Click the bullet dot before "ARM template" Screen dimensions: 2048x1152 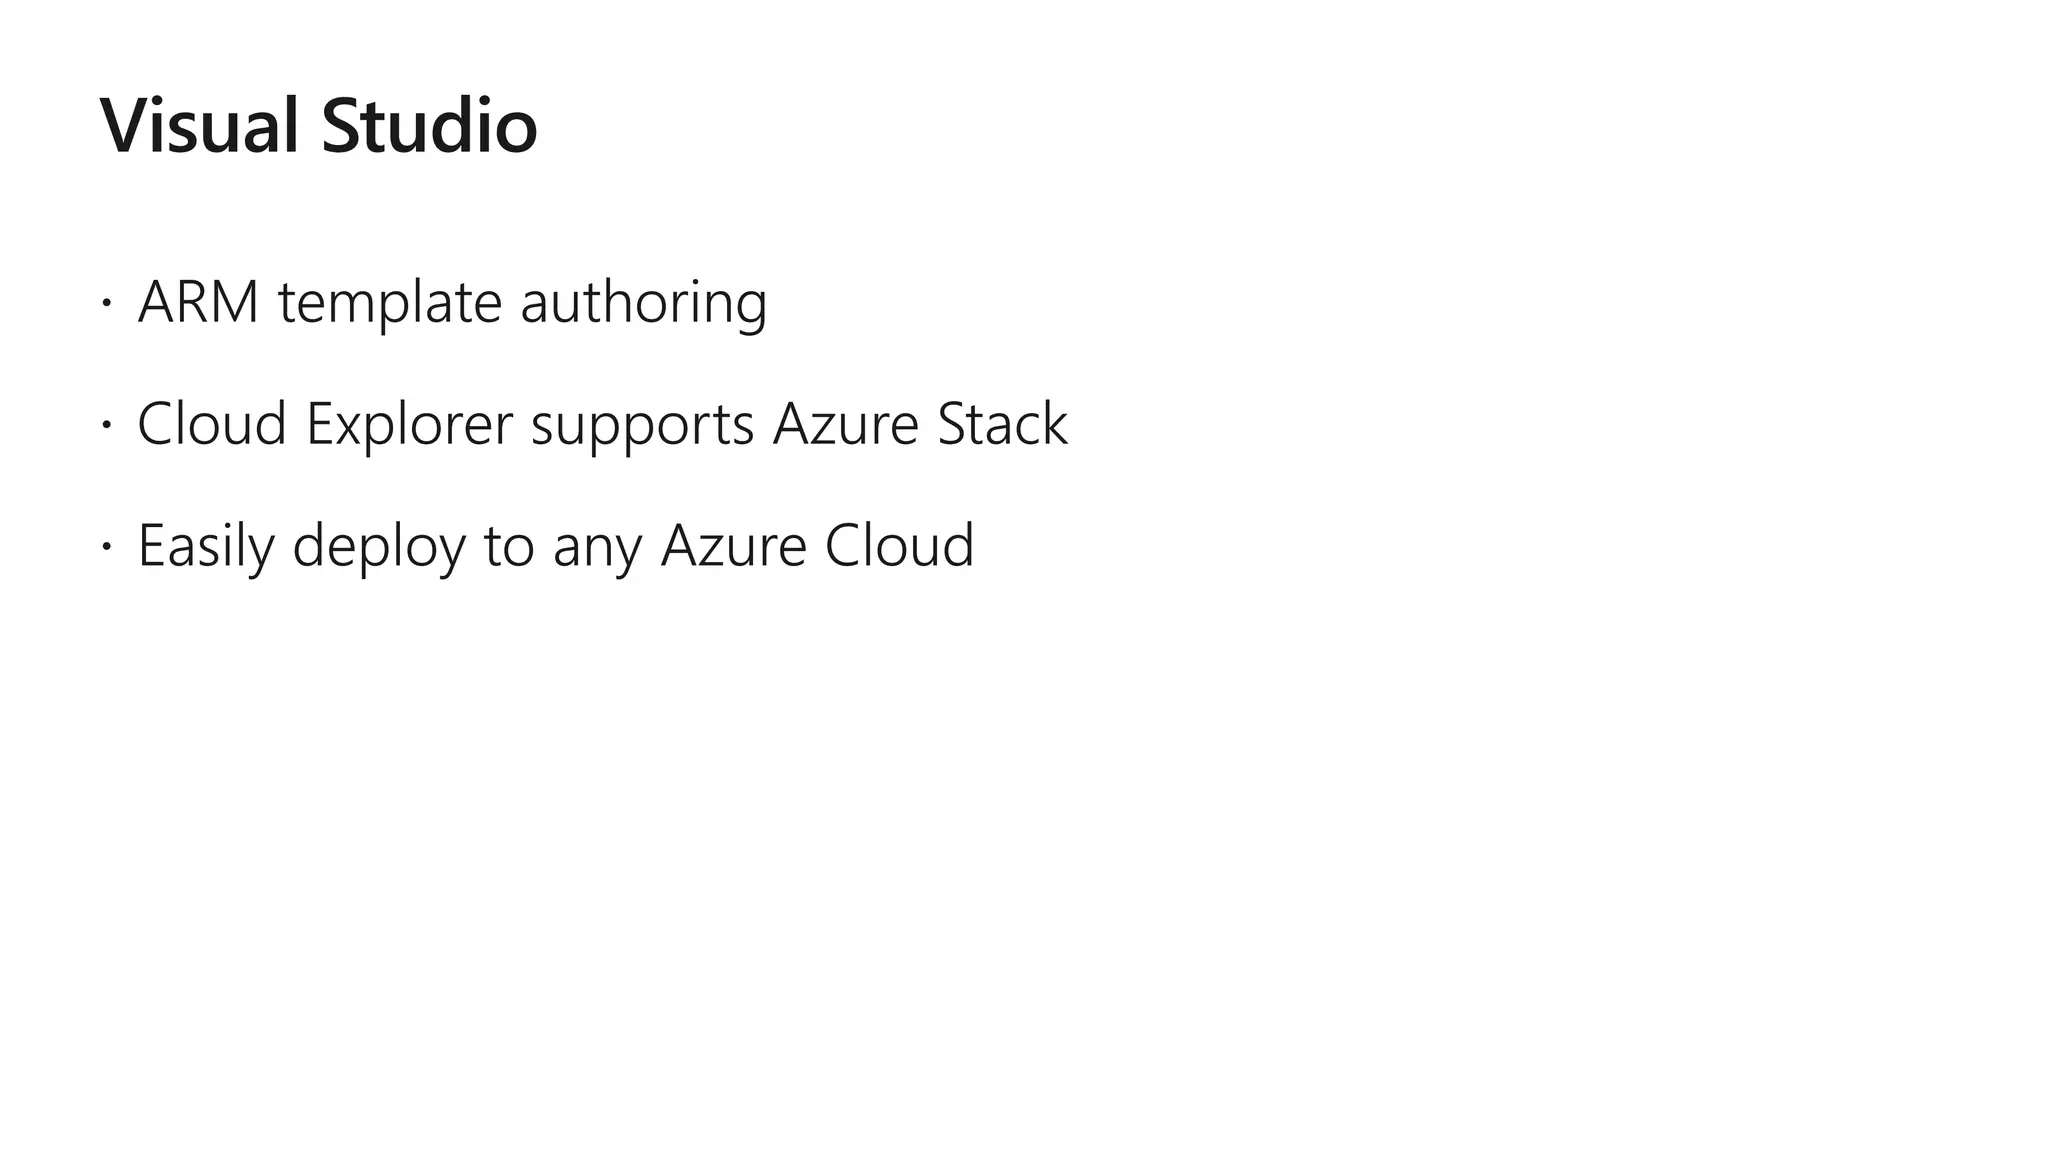[x=104, y=303]
